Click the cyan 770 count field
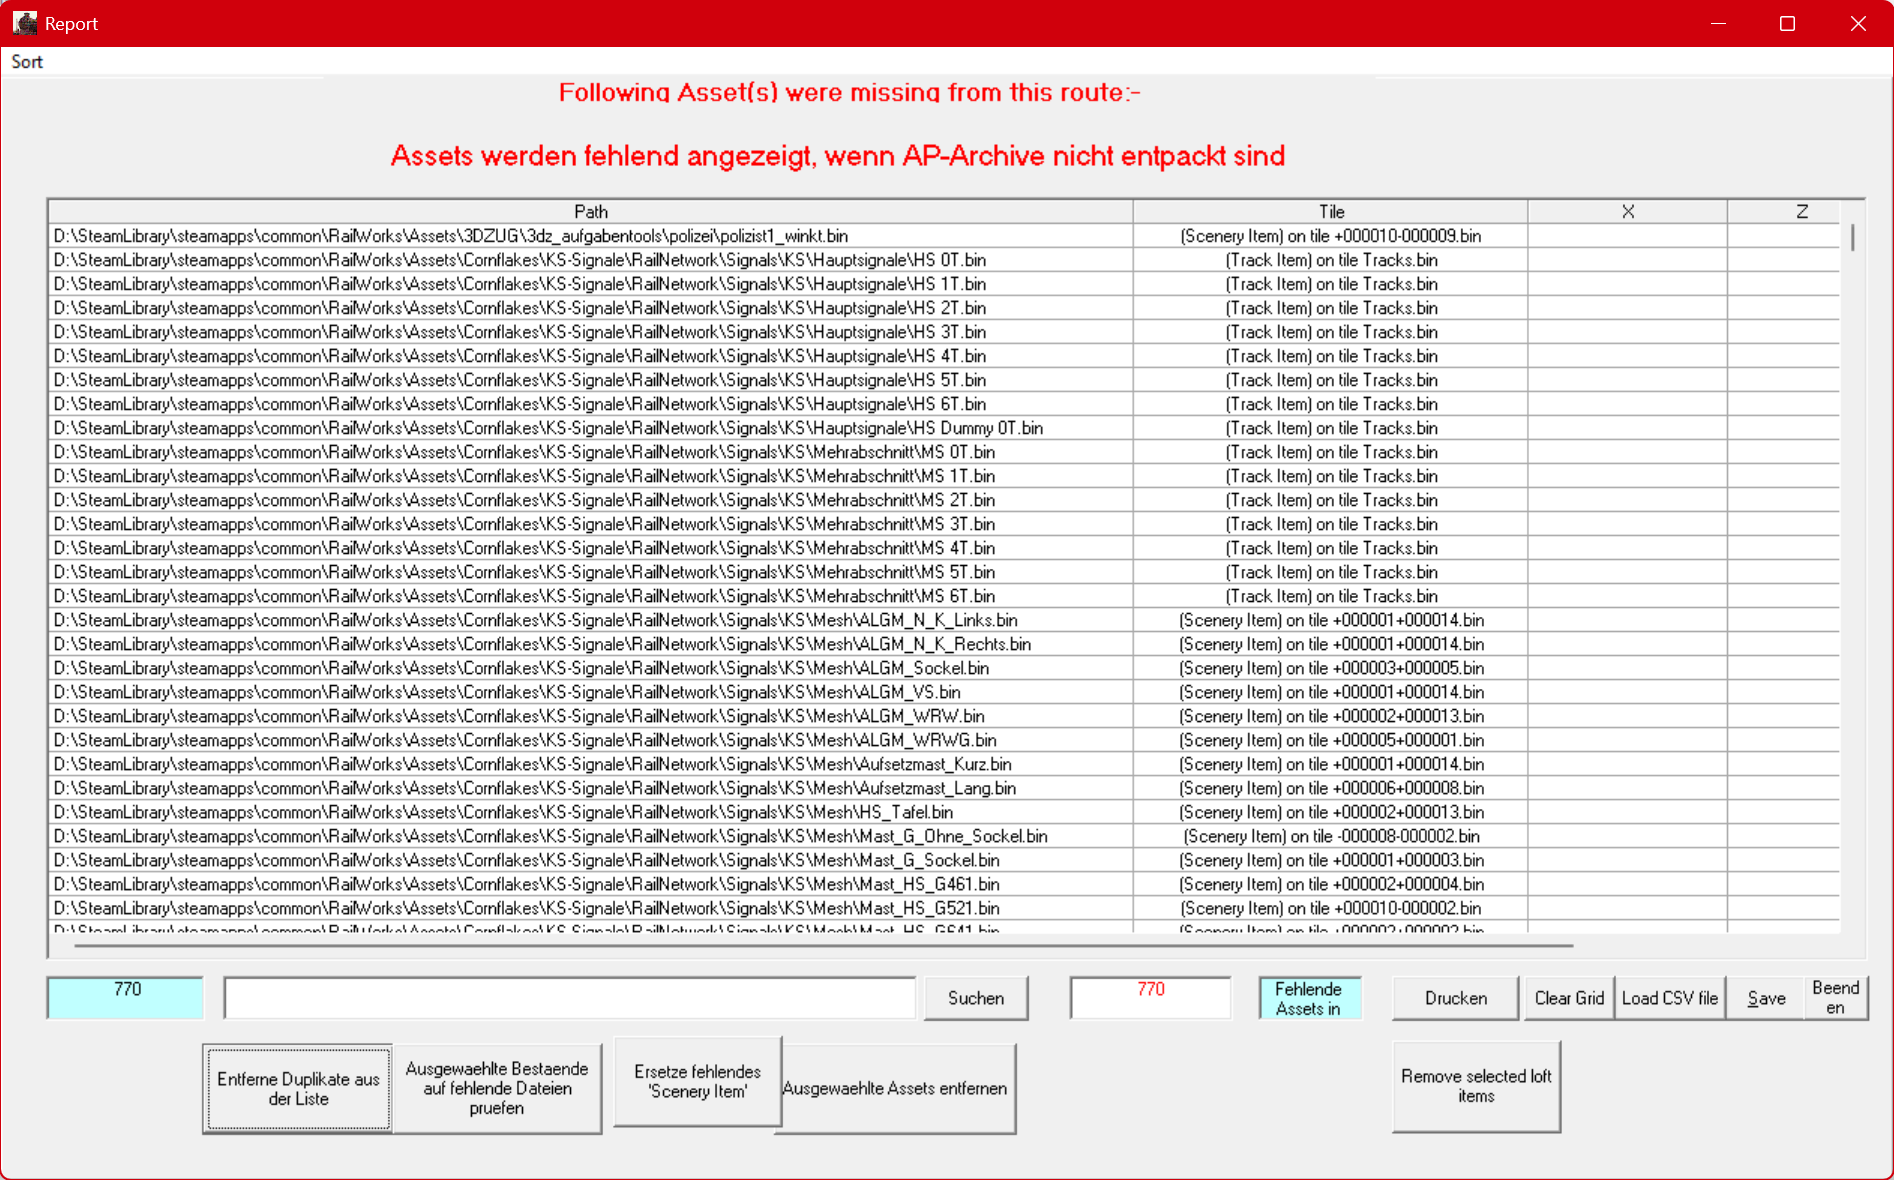 pyautogui.click(x=126, y=998)
